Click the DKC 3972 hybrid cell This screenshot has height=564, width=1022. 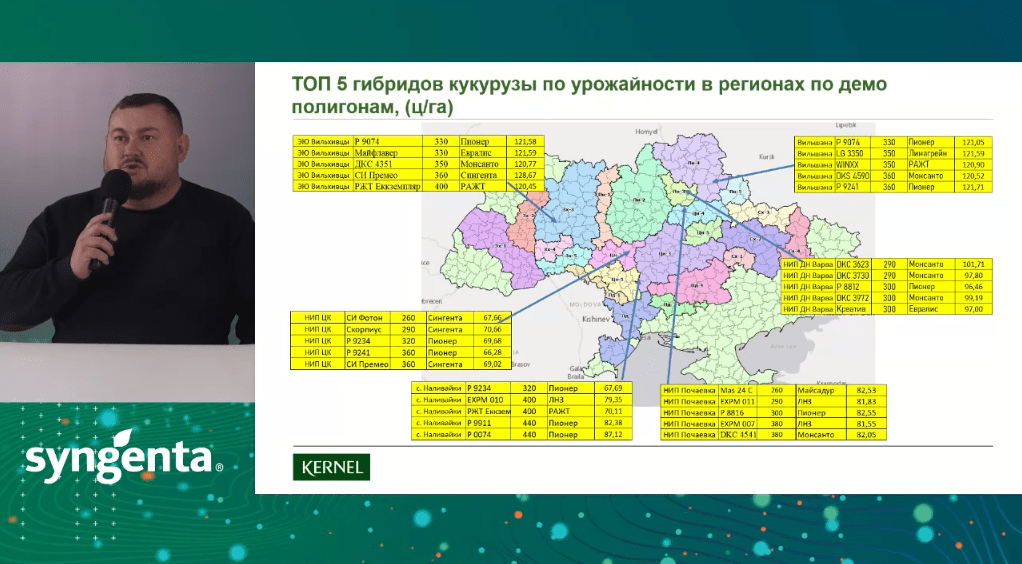[853, 297]
